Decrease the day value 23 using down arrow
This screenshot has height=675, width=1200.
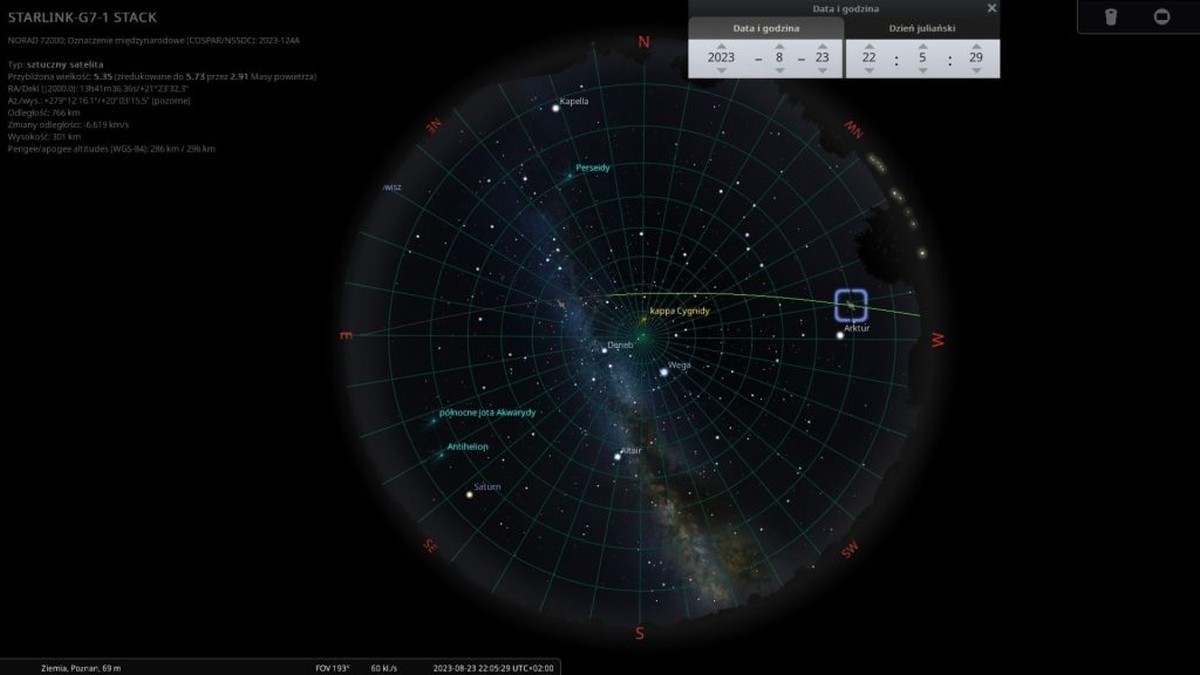tap(822, 70)
